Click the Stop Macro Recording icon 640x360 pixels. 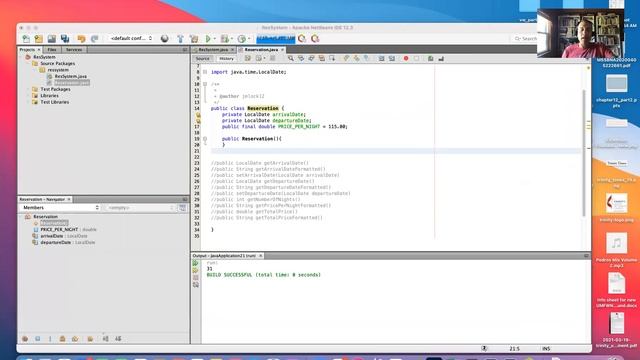(x=416, y=59)
